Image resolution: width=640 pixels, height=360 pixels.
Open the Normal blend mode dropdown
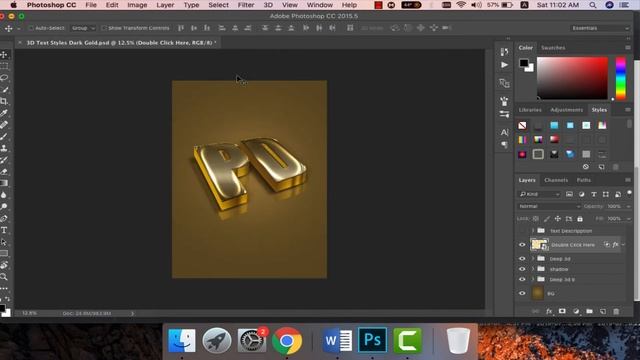[x=549, y=207]
